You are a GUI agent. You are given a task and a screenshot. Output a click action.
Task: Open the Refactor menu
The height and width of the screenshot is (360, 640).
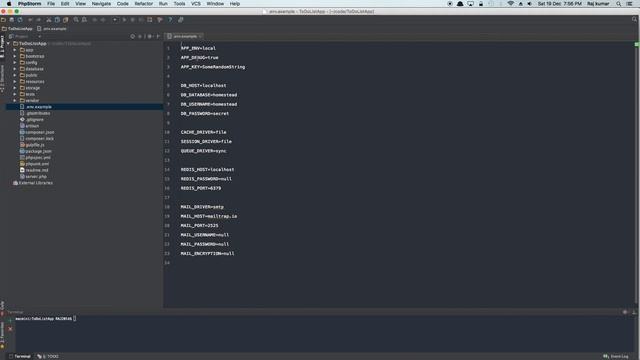point(144,4)
